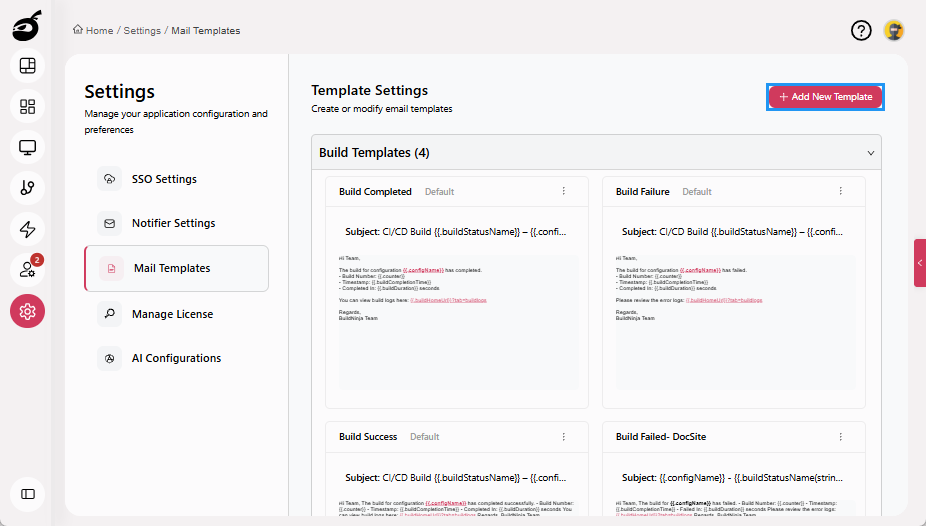Open the dashboard layout icon in sidebar
The image size is (926, 526).
(x=27, y=66)
